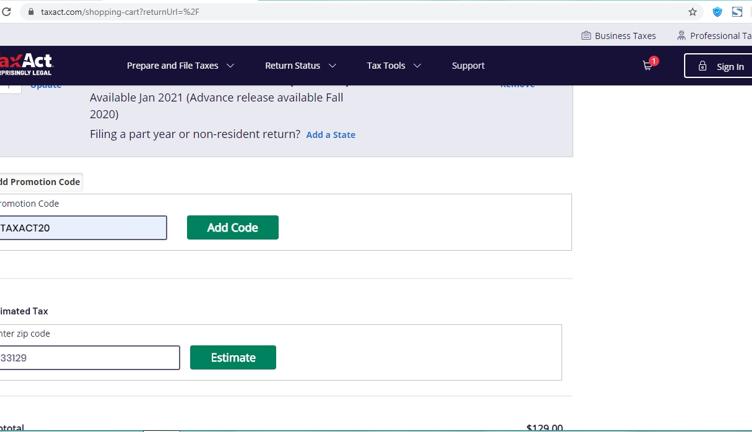Click the Remove link
Viewport: 752px width, 432px height.
pos(517,86)
